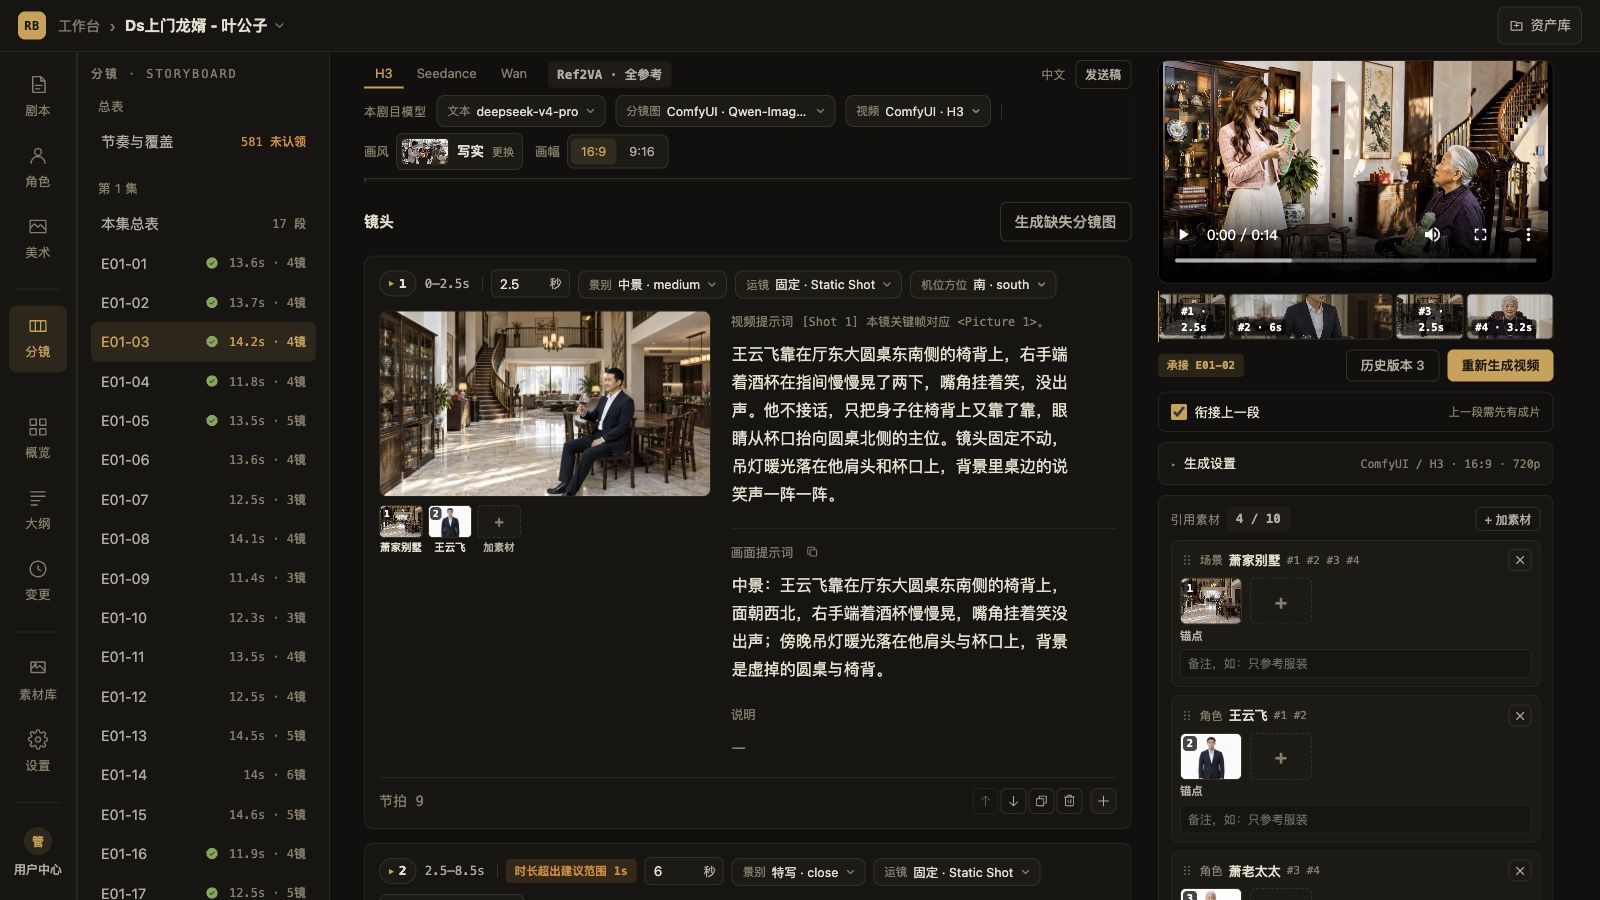Screen dimensions: 1600x900
Task: Open the 剧本 script sidebar icon
Action: point(38,96)
